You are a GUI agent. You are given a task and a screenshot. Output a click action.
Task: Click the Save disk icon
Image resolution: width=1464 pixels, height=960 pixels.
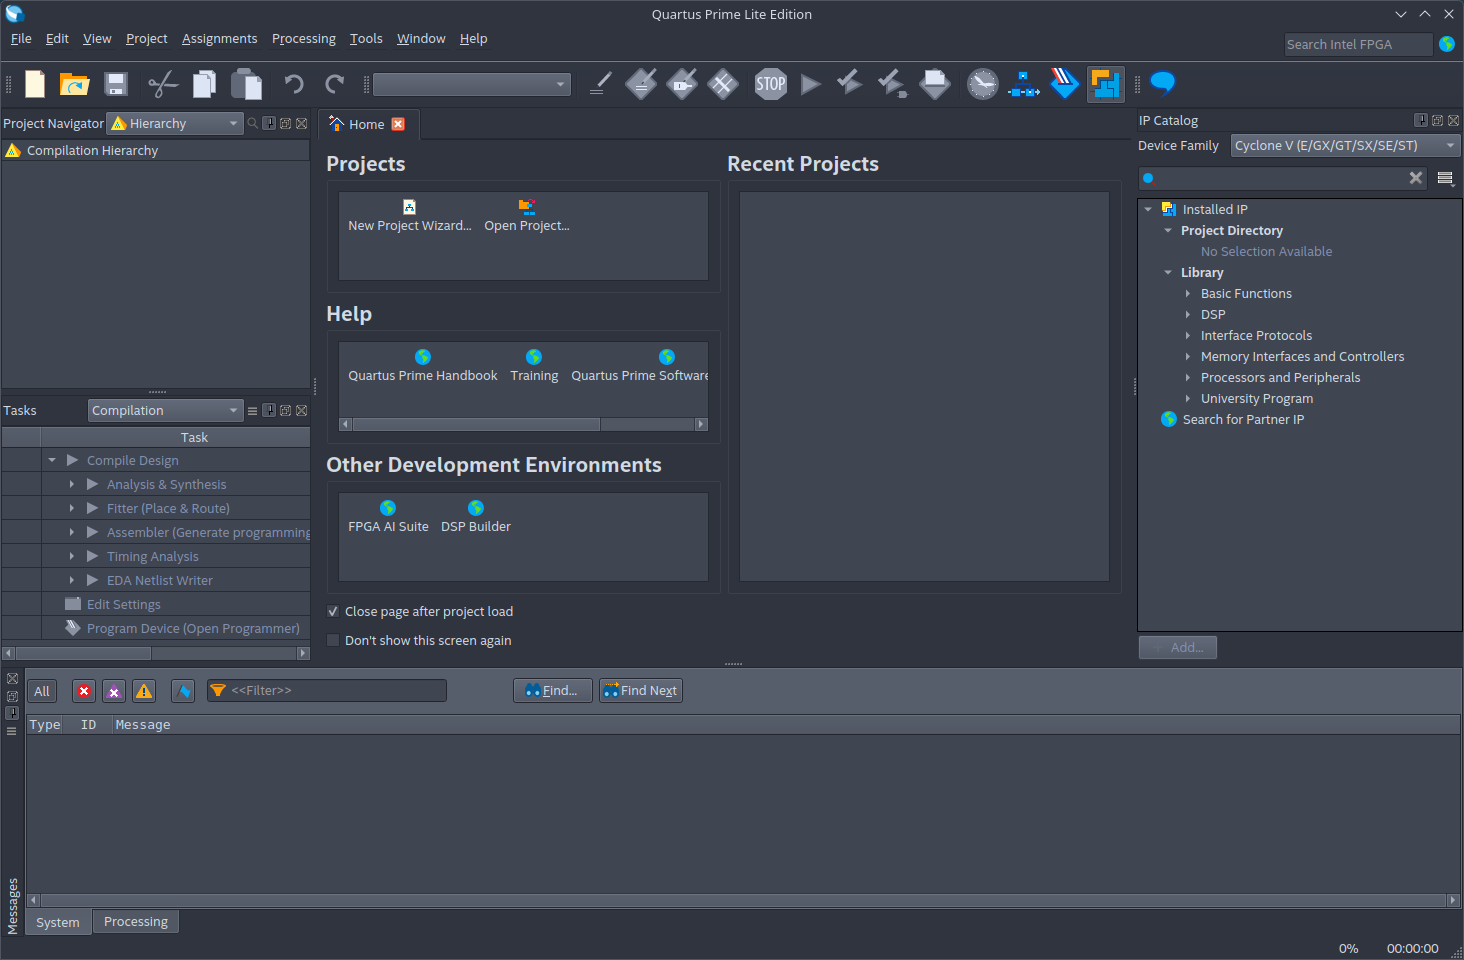point(116,84)
